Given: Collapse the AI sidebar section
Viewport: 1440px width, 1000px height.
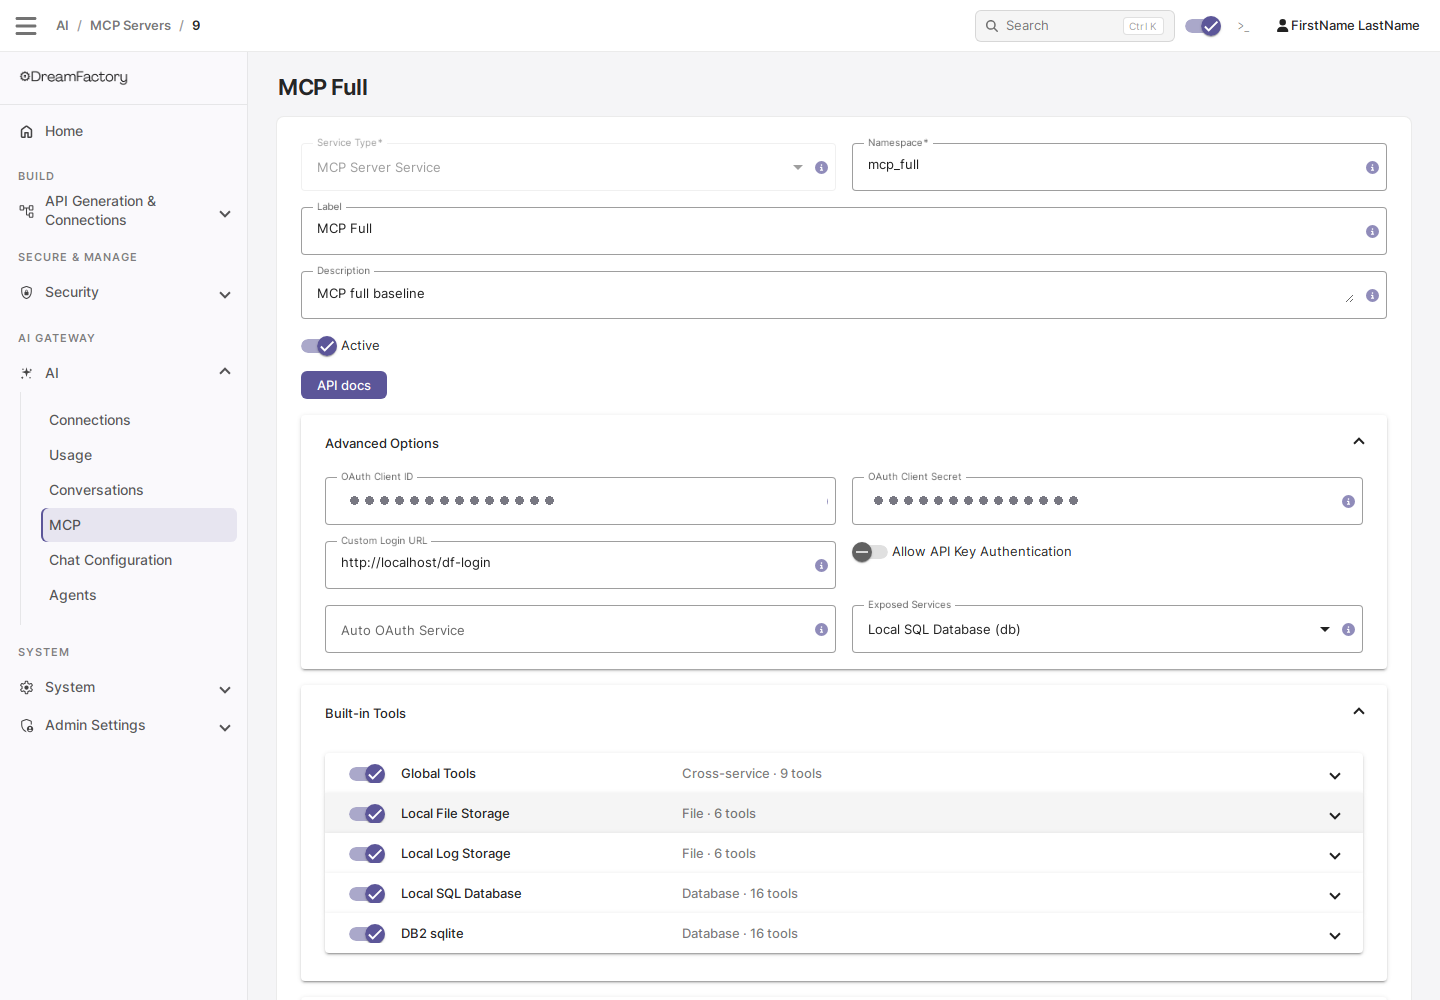Looking at the screenshot, I should coord(225,372).
